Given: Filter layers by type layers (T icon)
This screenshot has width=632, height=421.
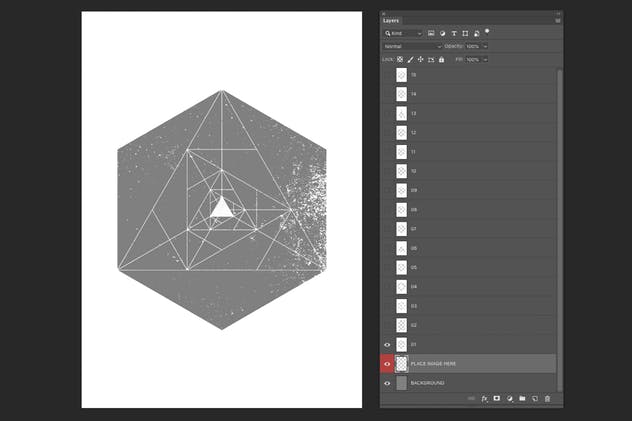Looking at the screenshot, I should click(x=454, y=33).
